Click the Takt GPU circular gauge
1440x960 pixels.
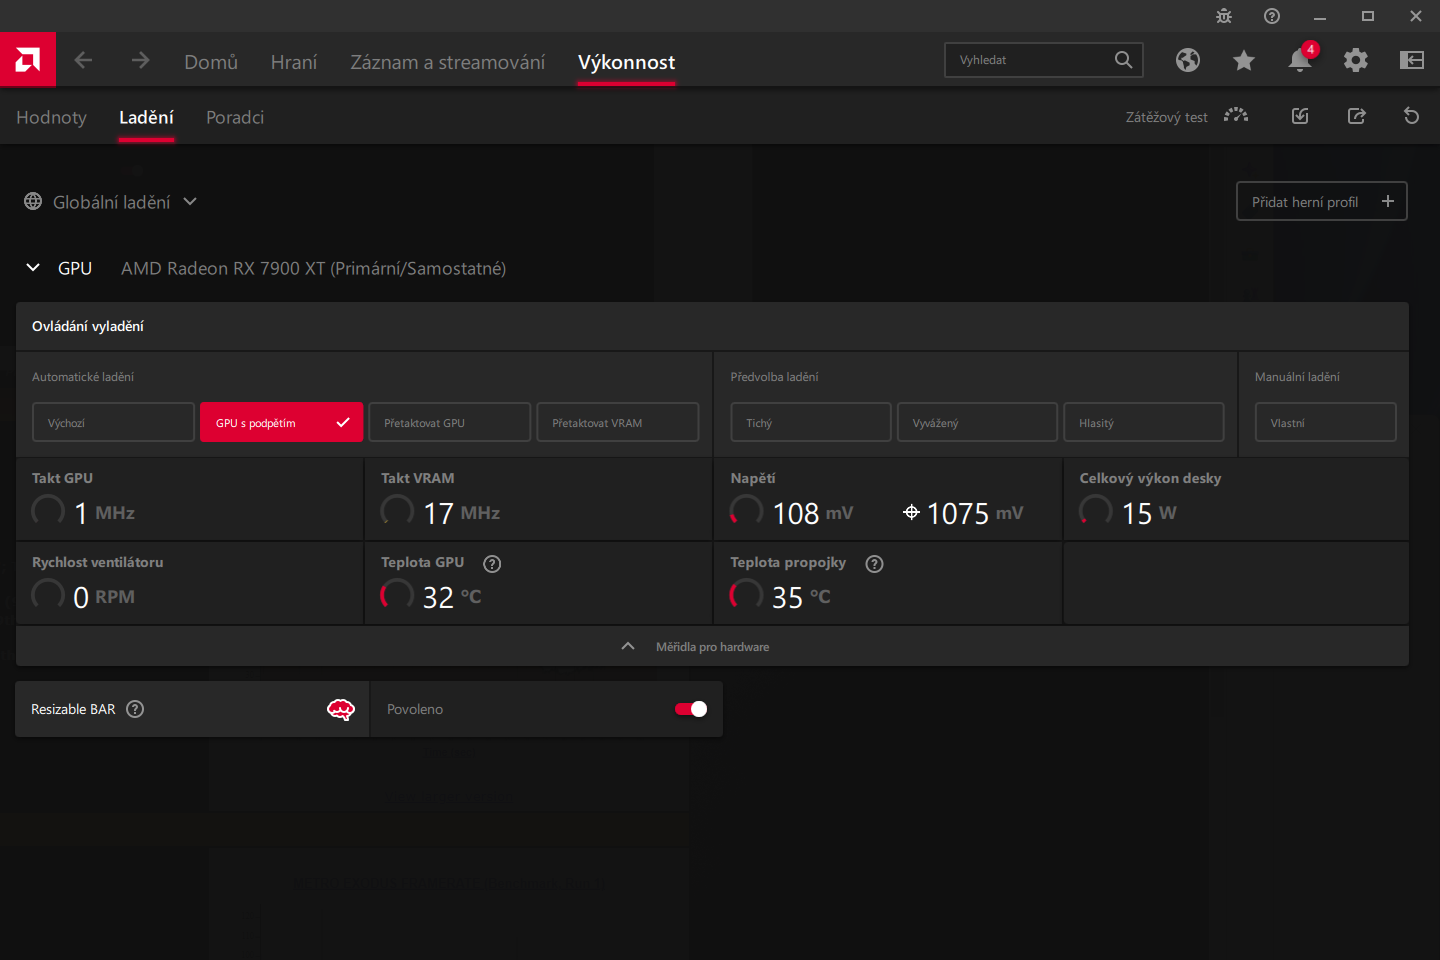coord(48,511)
